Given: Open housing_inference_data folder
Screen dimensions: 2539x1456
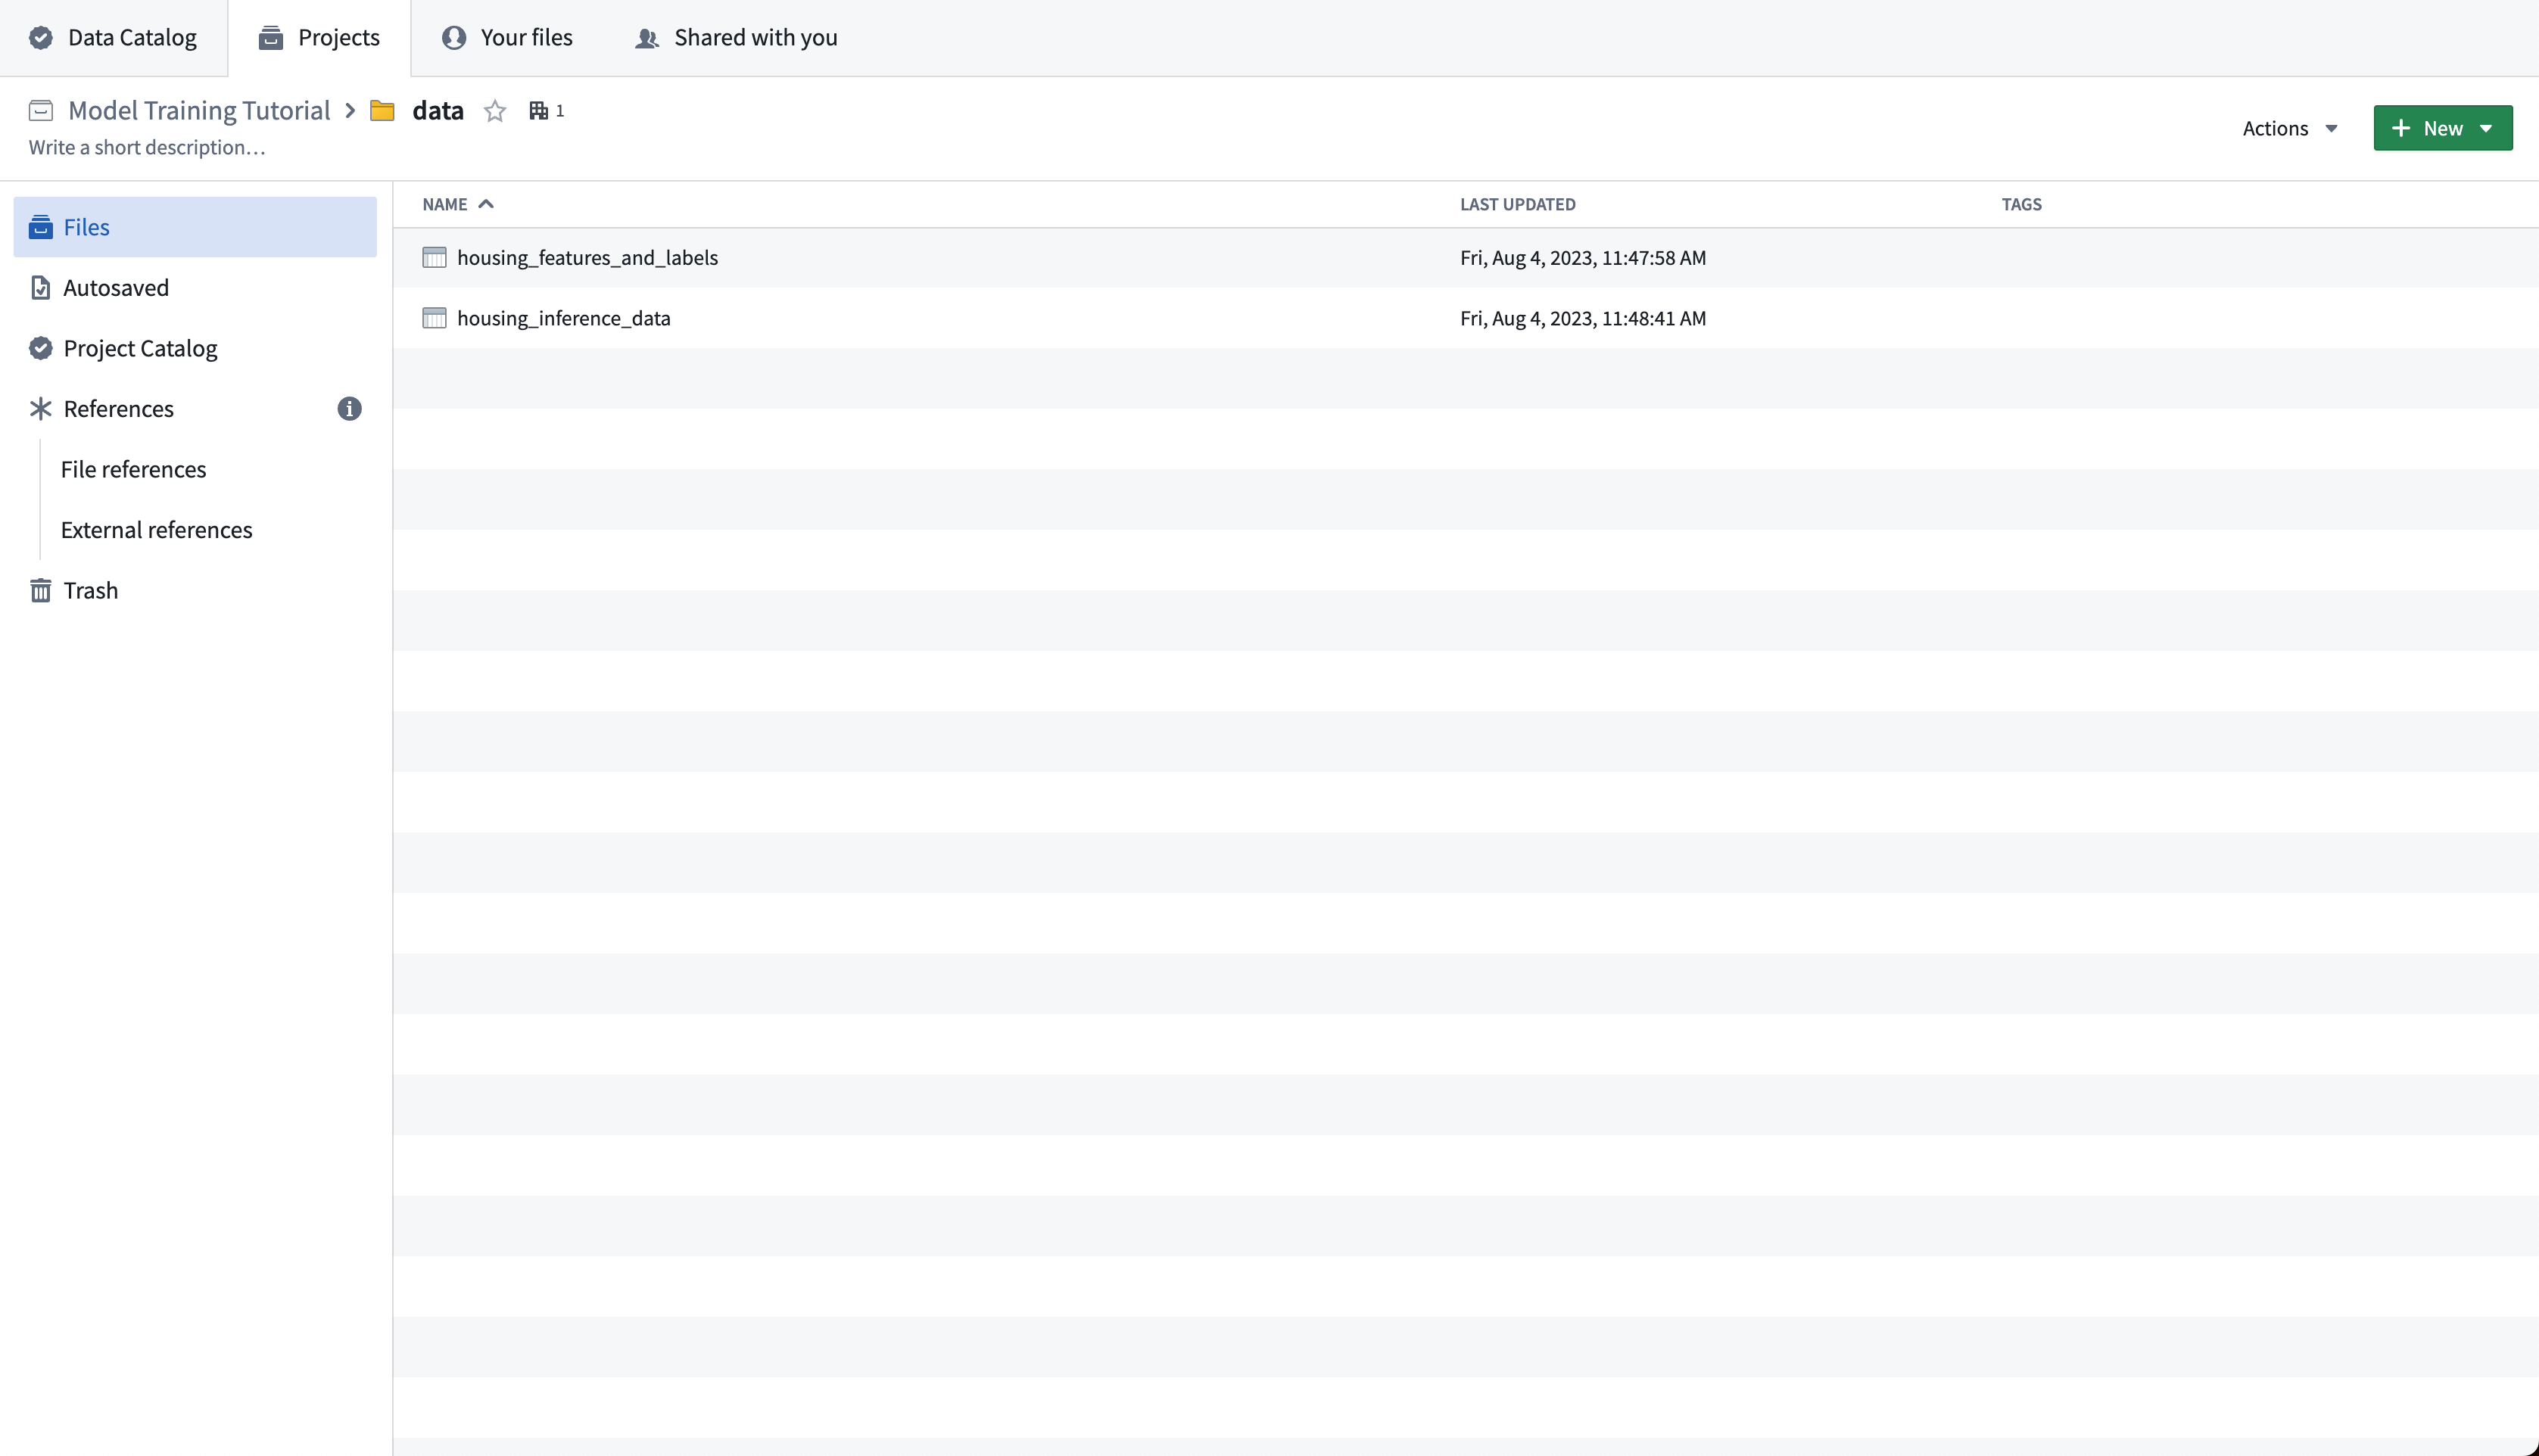Looking at the screenshot, I should point(563,317).
